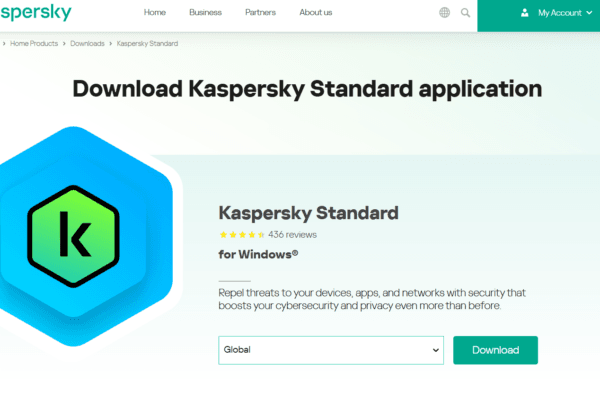Open the language globe icon
Image resolution: width=600 pixels, height=400 pixels.
pyautogui.click(x=444, y=13)
